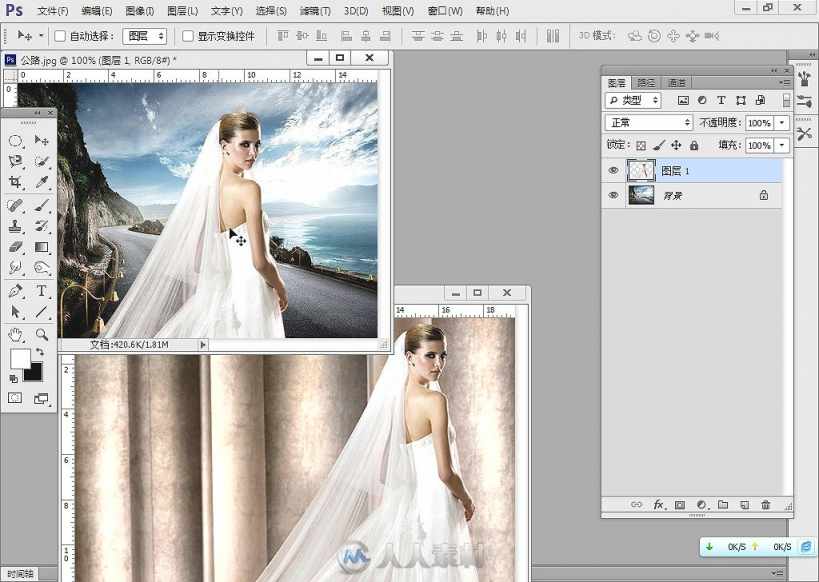819x582 pixels.
Task: Filter layers by pixel layers icon
Action: point(683,100)
